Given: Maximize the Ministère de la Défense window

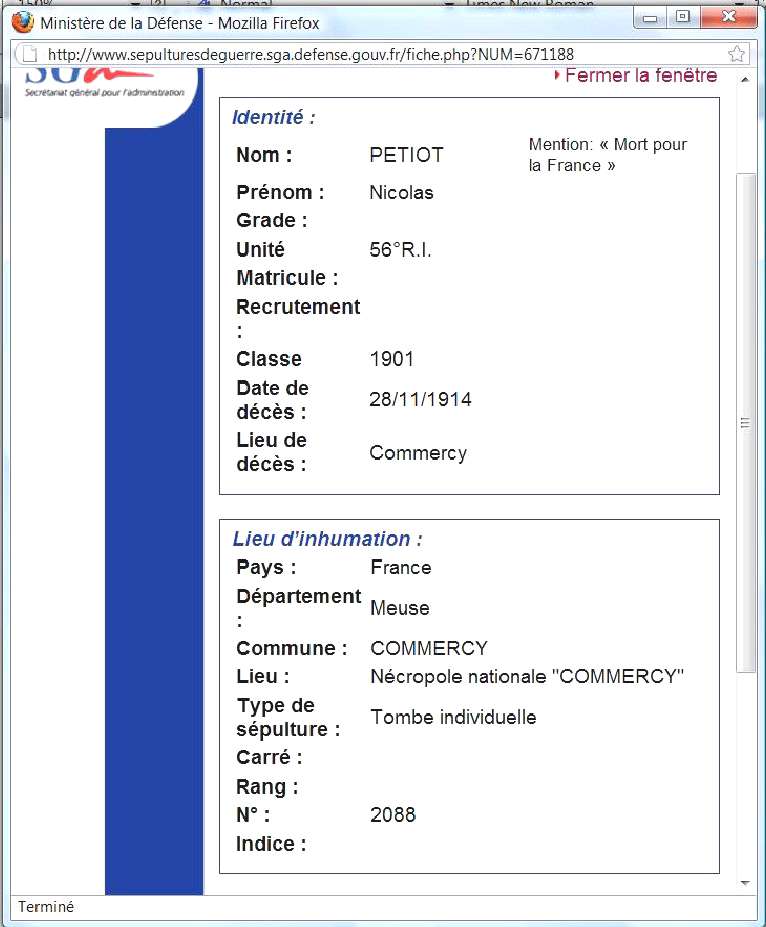Looking at the screenshot, I should [x=683, y=18].
